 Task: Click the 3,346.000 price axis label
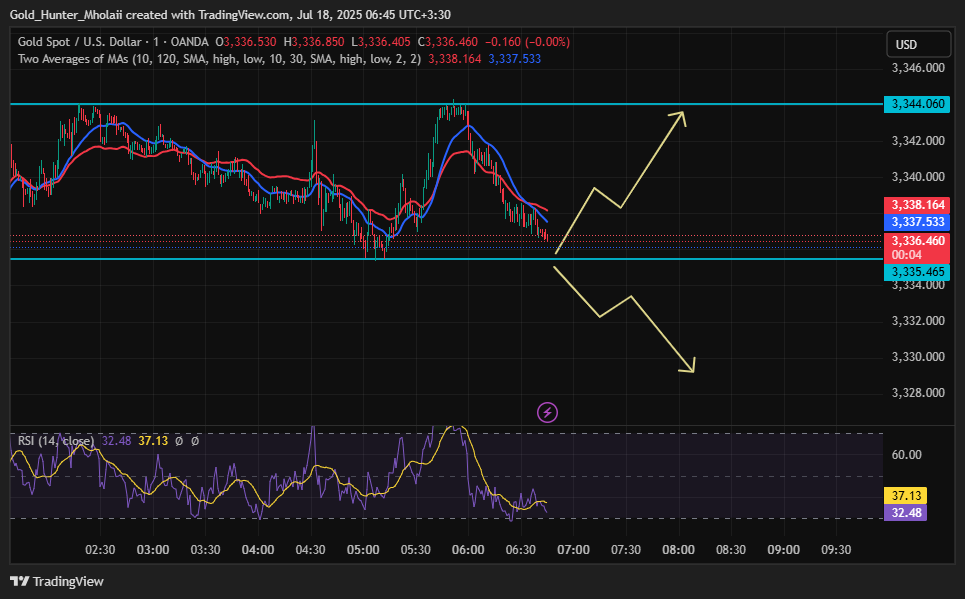click(918, 68)
